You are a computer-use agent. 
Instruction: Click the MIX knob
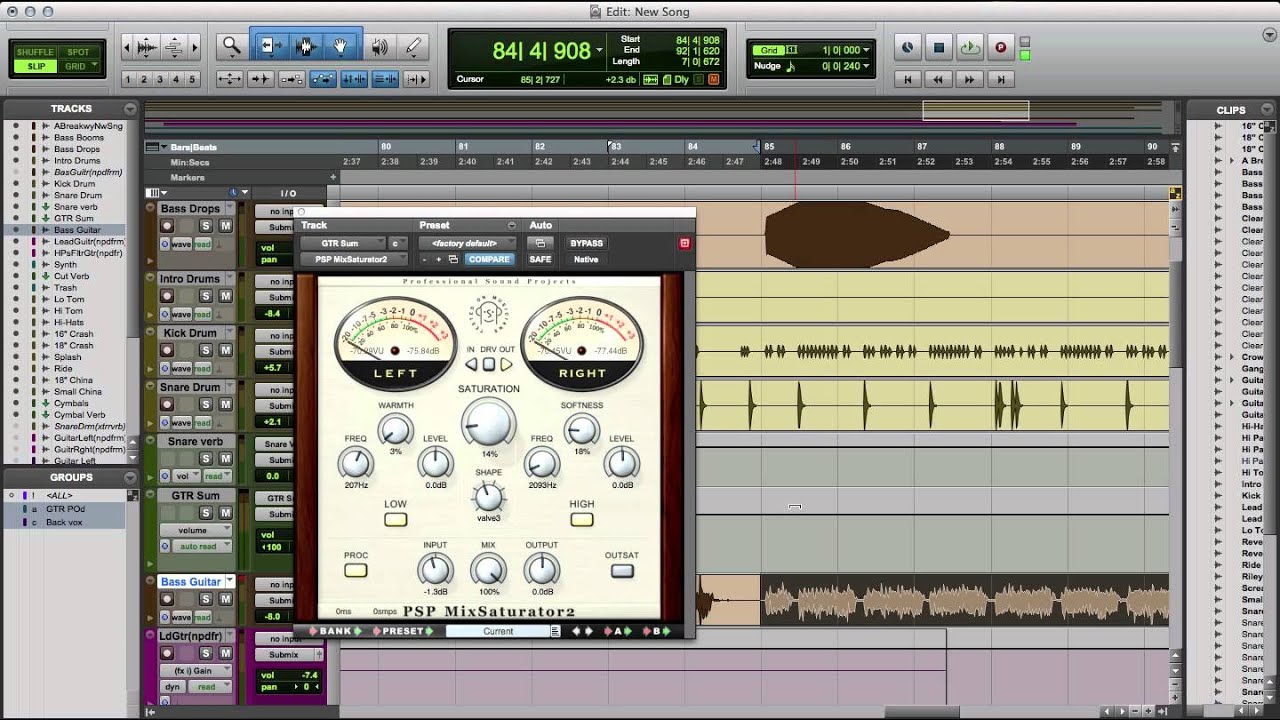click(x=488, y=570)
